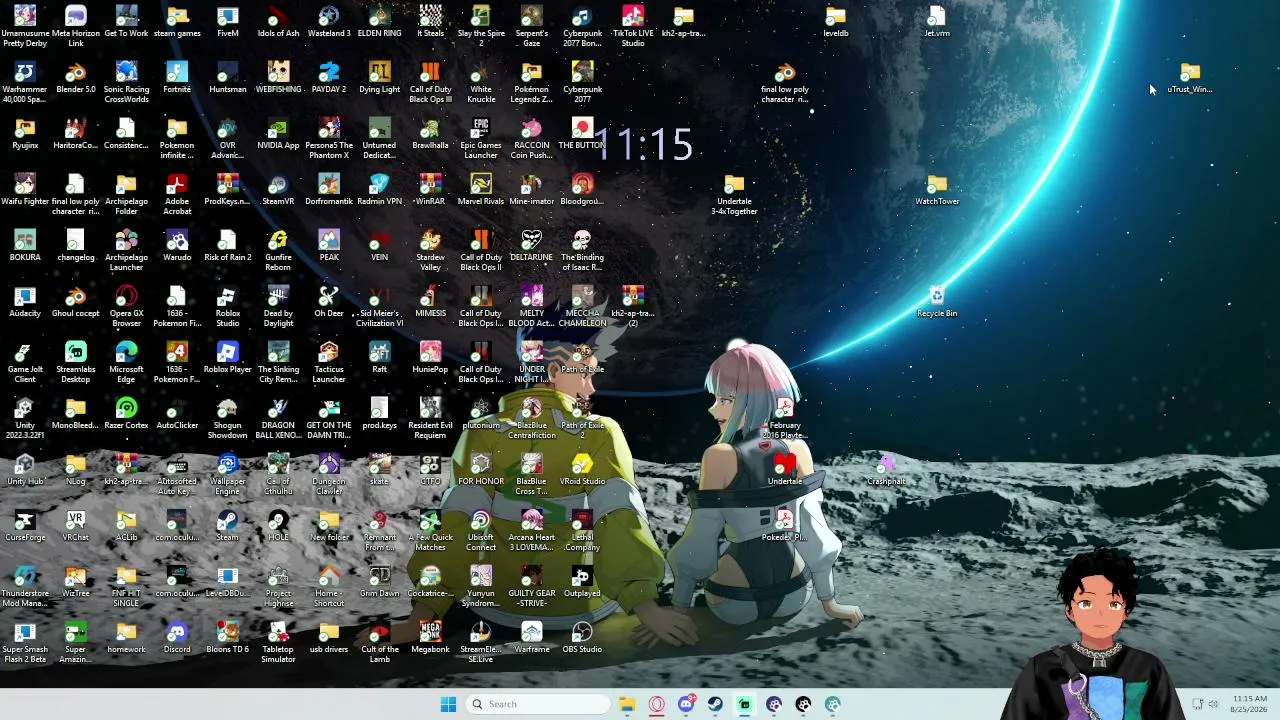
Task: Click the ELDEN RING desktop shortcut
Action: coord(379,22)
